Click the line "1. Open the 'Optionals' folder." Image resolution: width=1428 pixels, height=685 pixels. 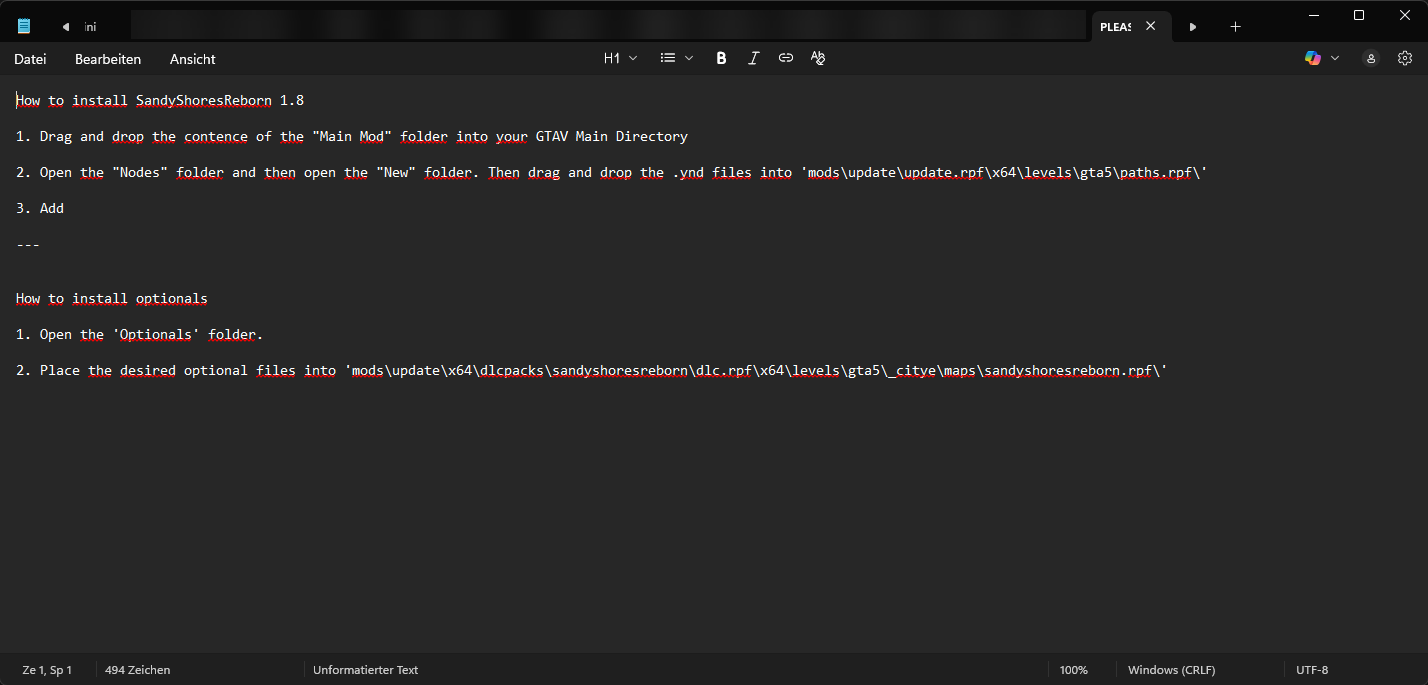click(x=140, y=334)
